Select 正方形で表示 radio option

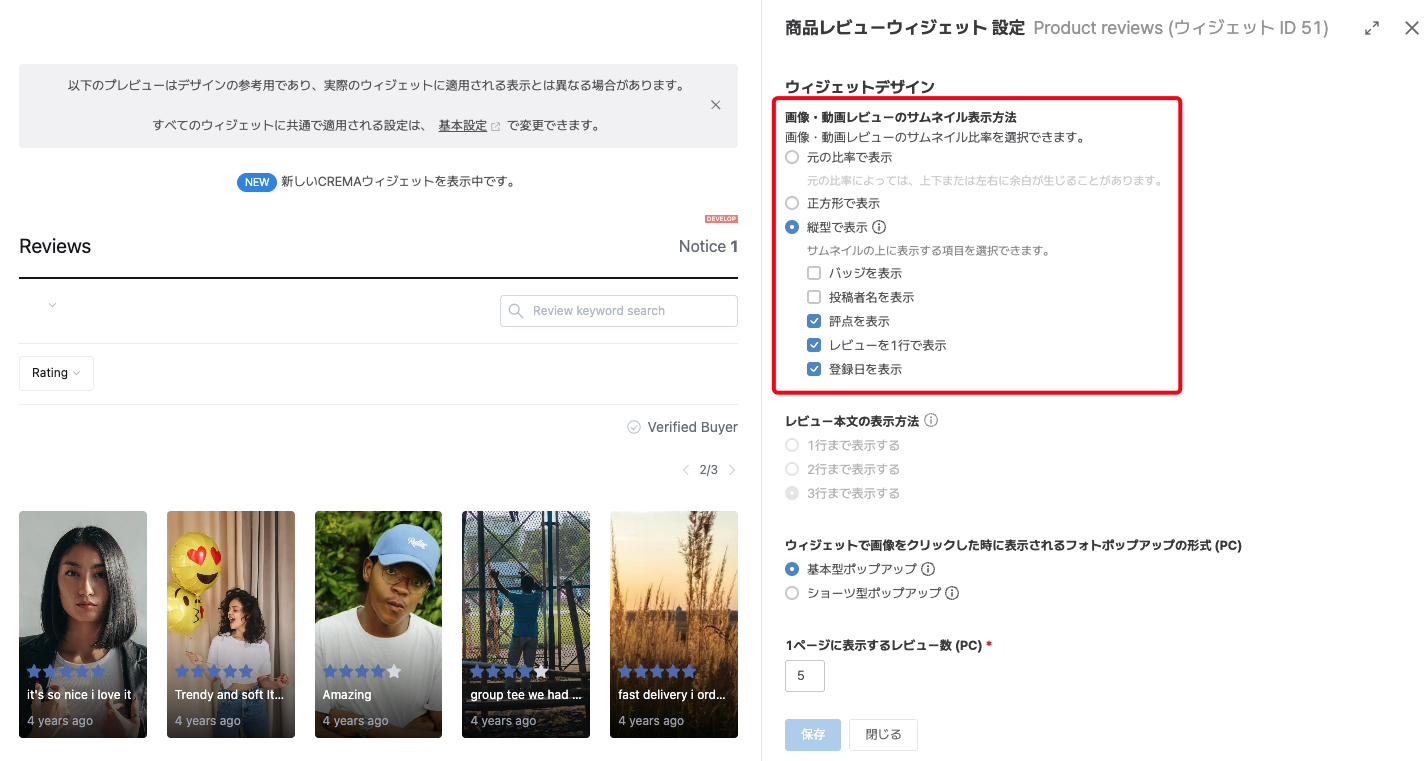tap(792, 203)
